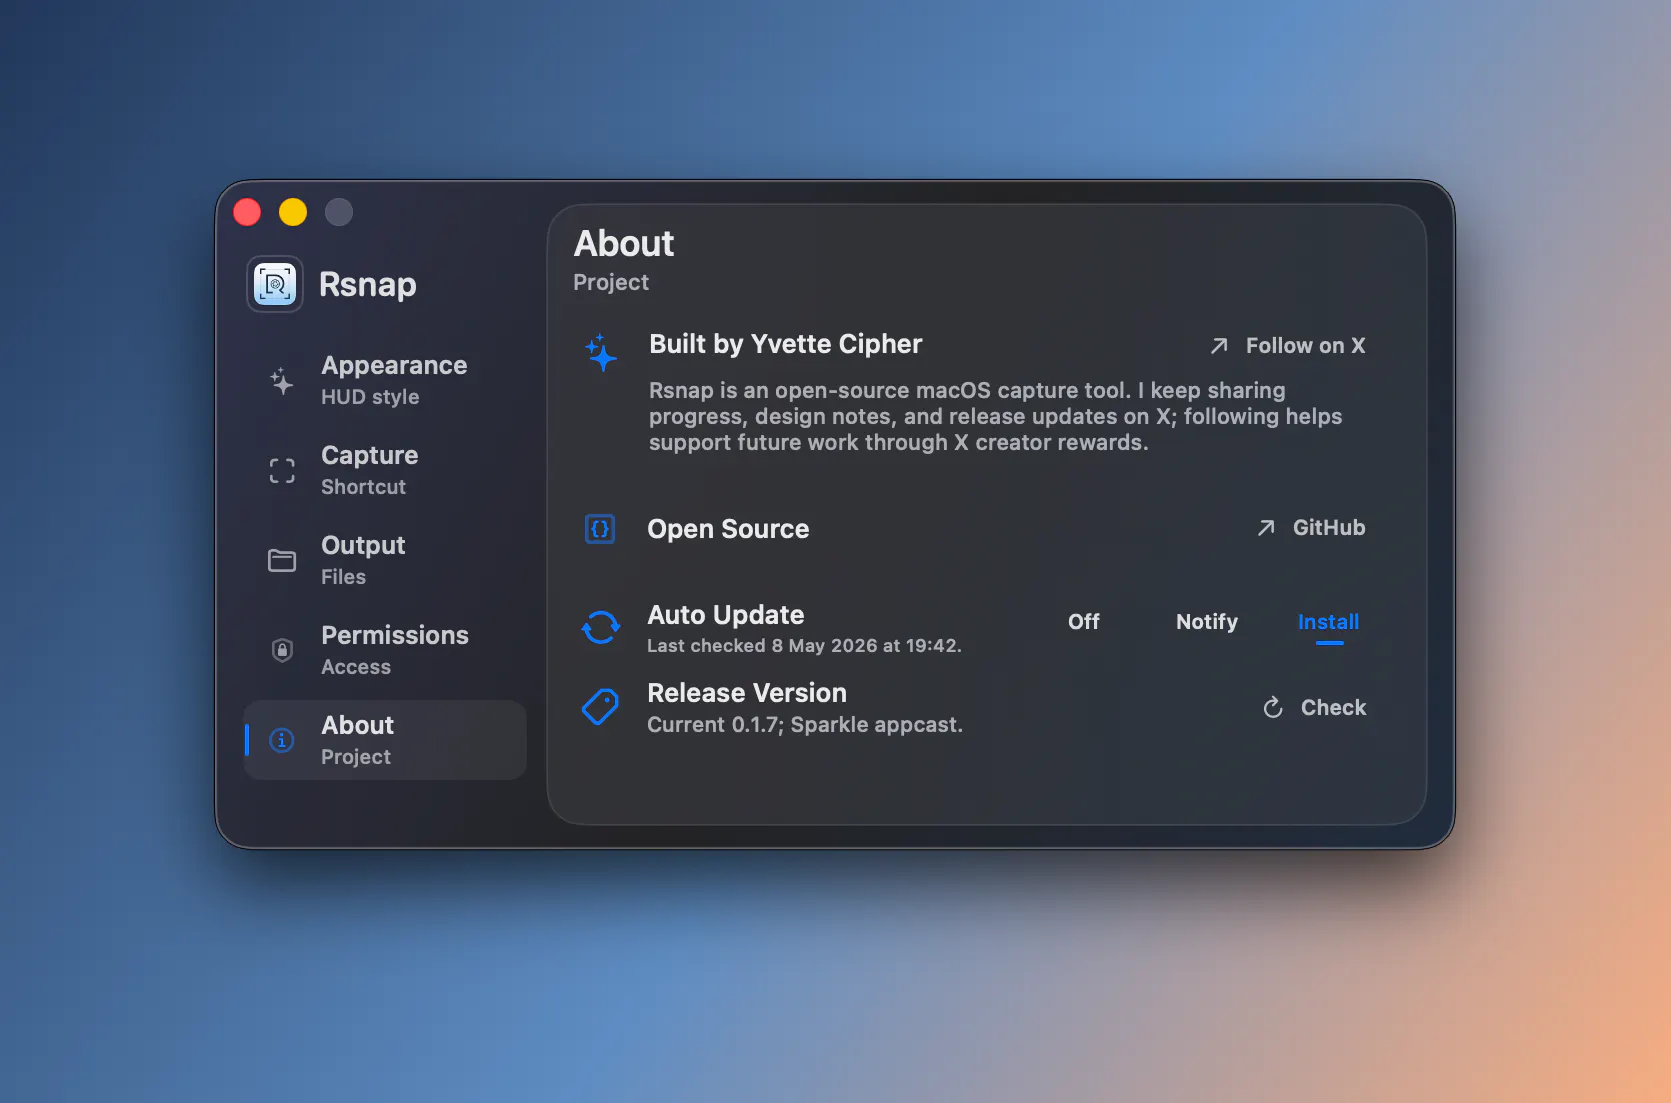Image resolution: width=1671 pixels, height=1103 pixels.
Task: Click the Project subtitle under About heading
Action: [x=611, y=283]
